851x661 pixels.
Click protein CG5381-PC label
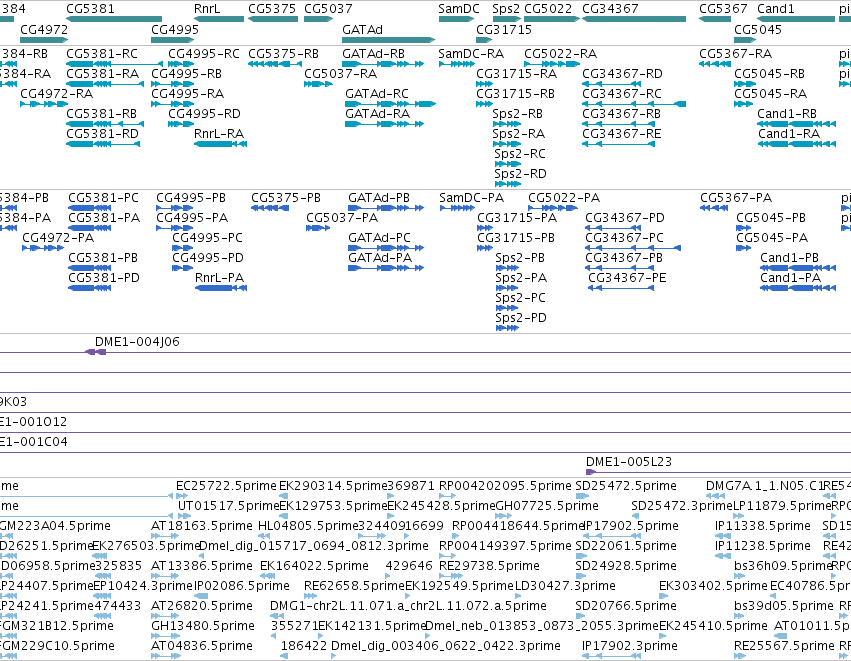(x=103, y=198)
